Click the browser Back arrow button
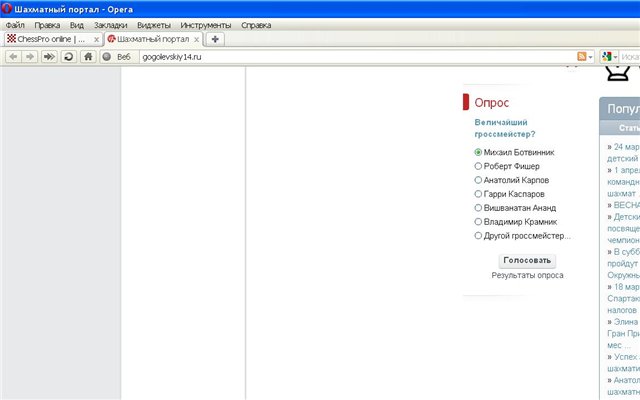The image size is (640, 400). tap(13, 57)
